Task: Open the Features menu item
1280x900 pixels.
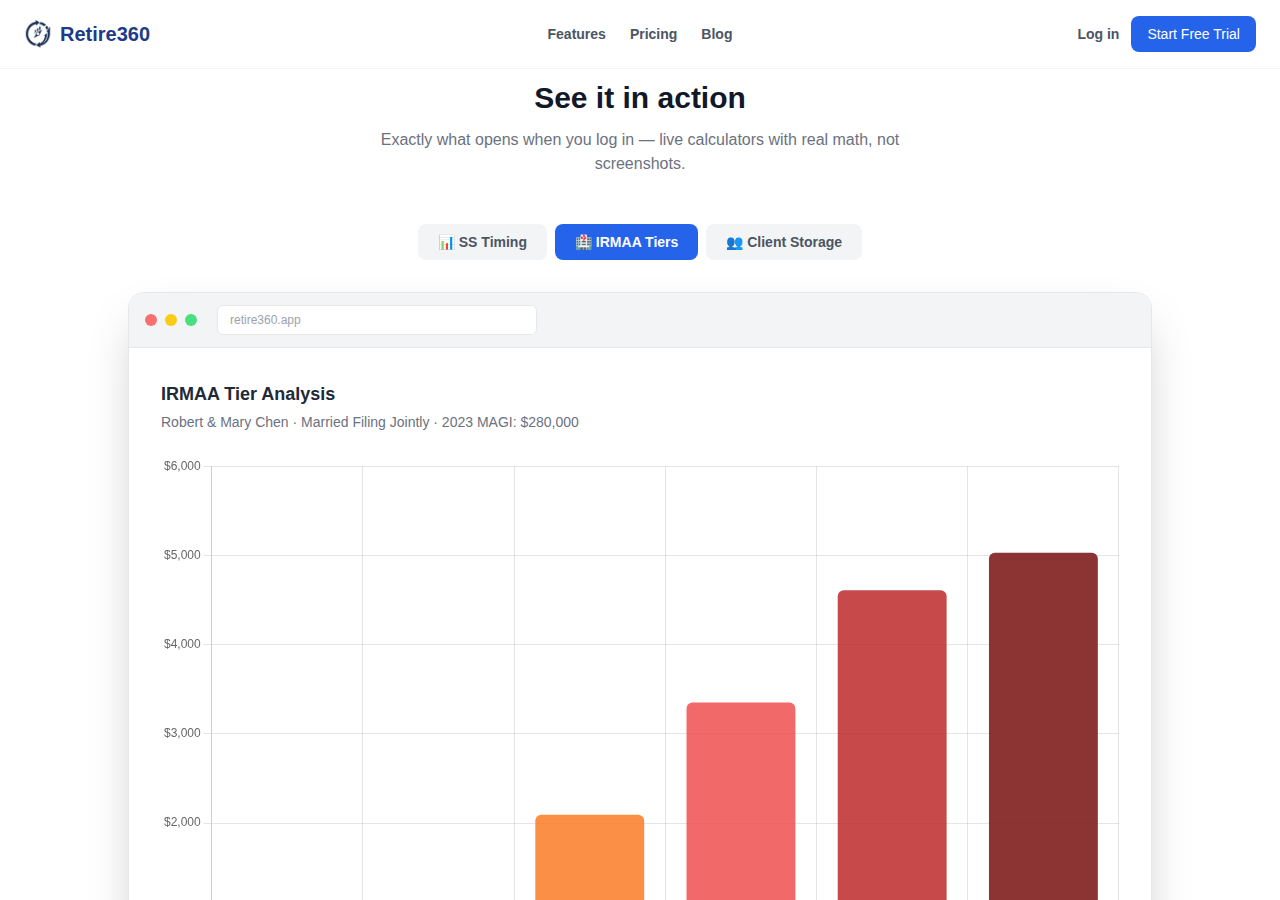Action: [576, 34]
